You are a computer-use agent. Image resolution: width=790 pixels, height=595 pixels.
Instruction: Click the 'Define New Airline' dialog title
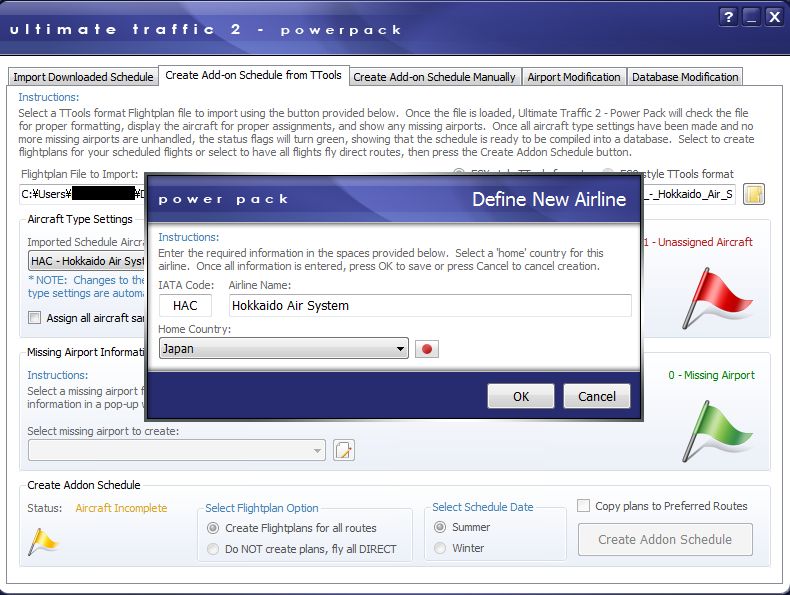pyautogui.click(x=549, y=200)
